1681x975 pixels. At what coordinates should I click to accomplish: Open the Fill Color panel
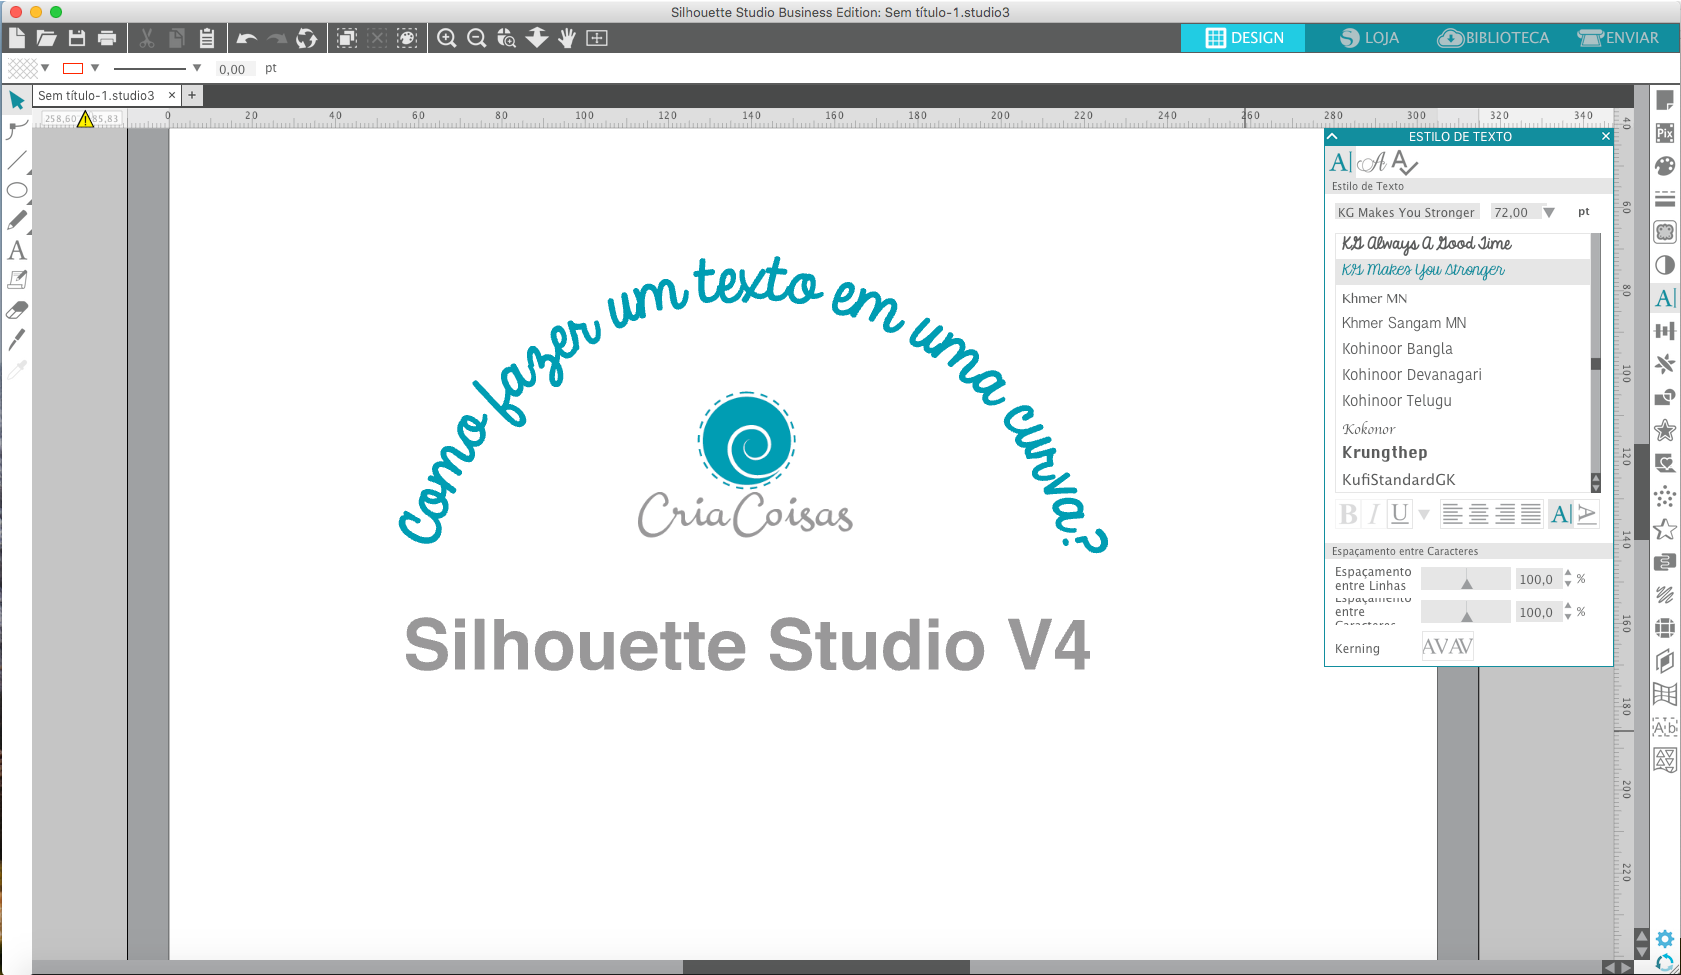(x=1665, y=166)
